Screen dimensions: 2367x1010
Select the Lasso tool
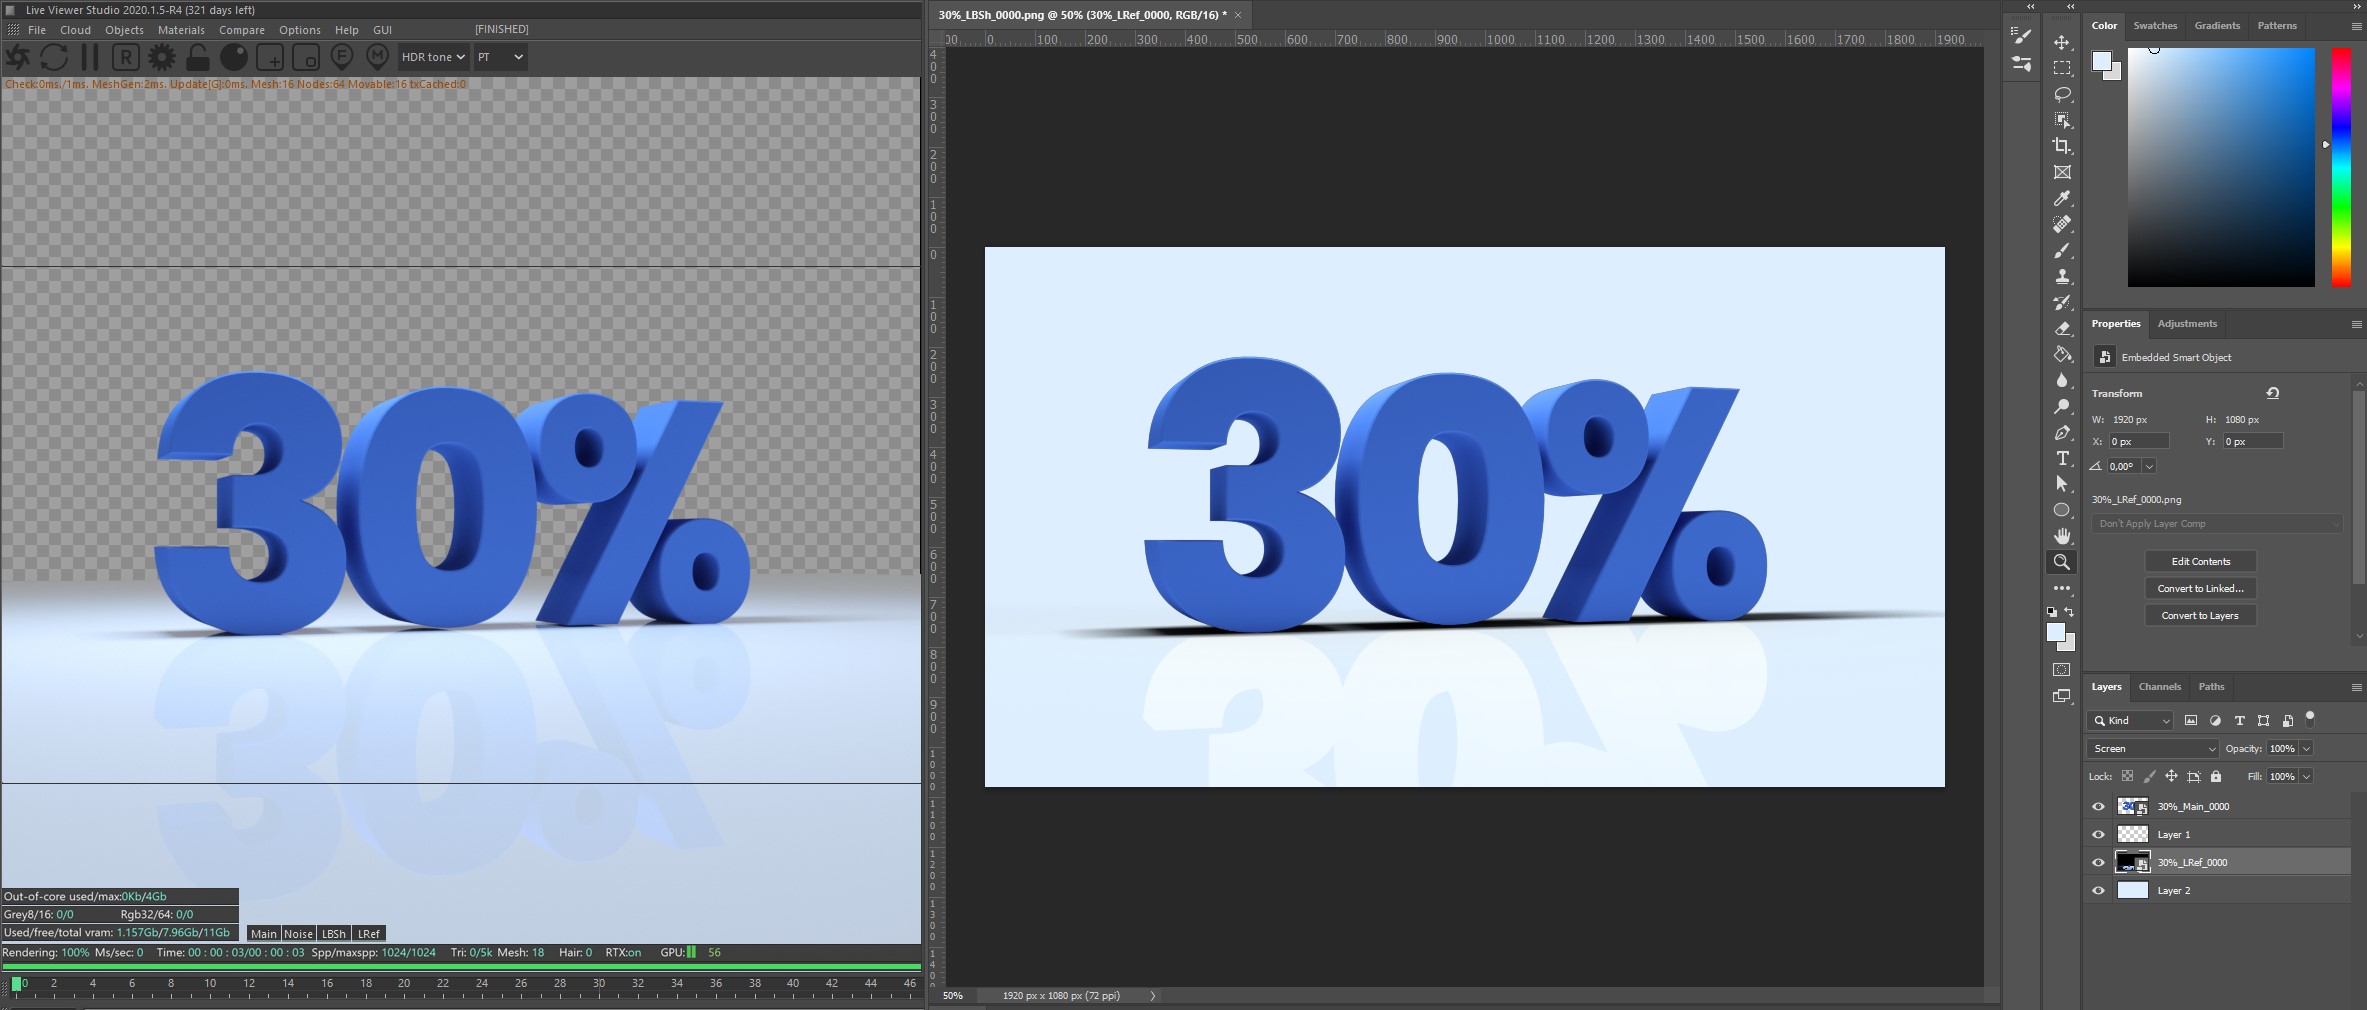(x=2062, y=94)
